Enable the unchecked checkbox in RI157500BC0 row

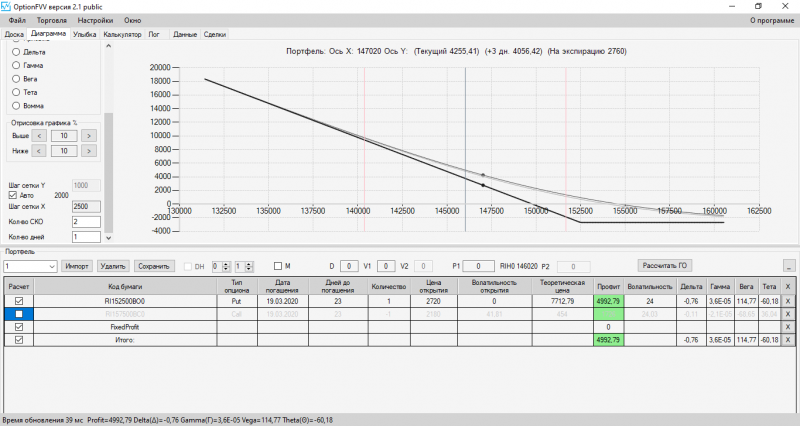point(19,314)
